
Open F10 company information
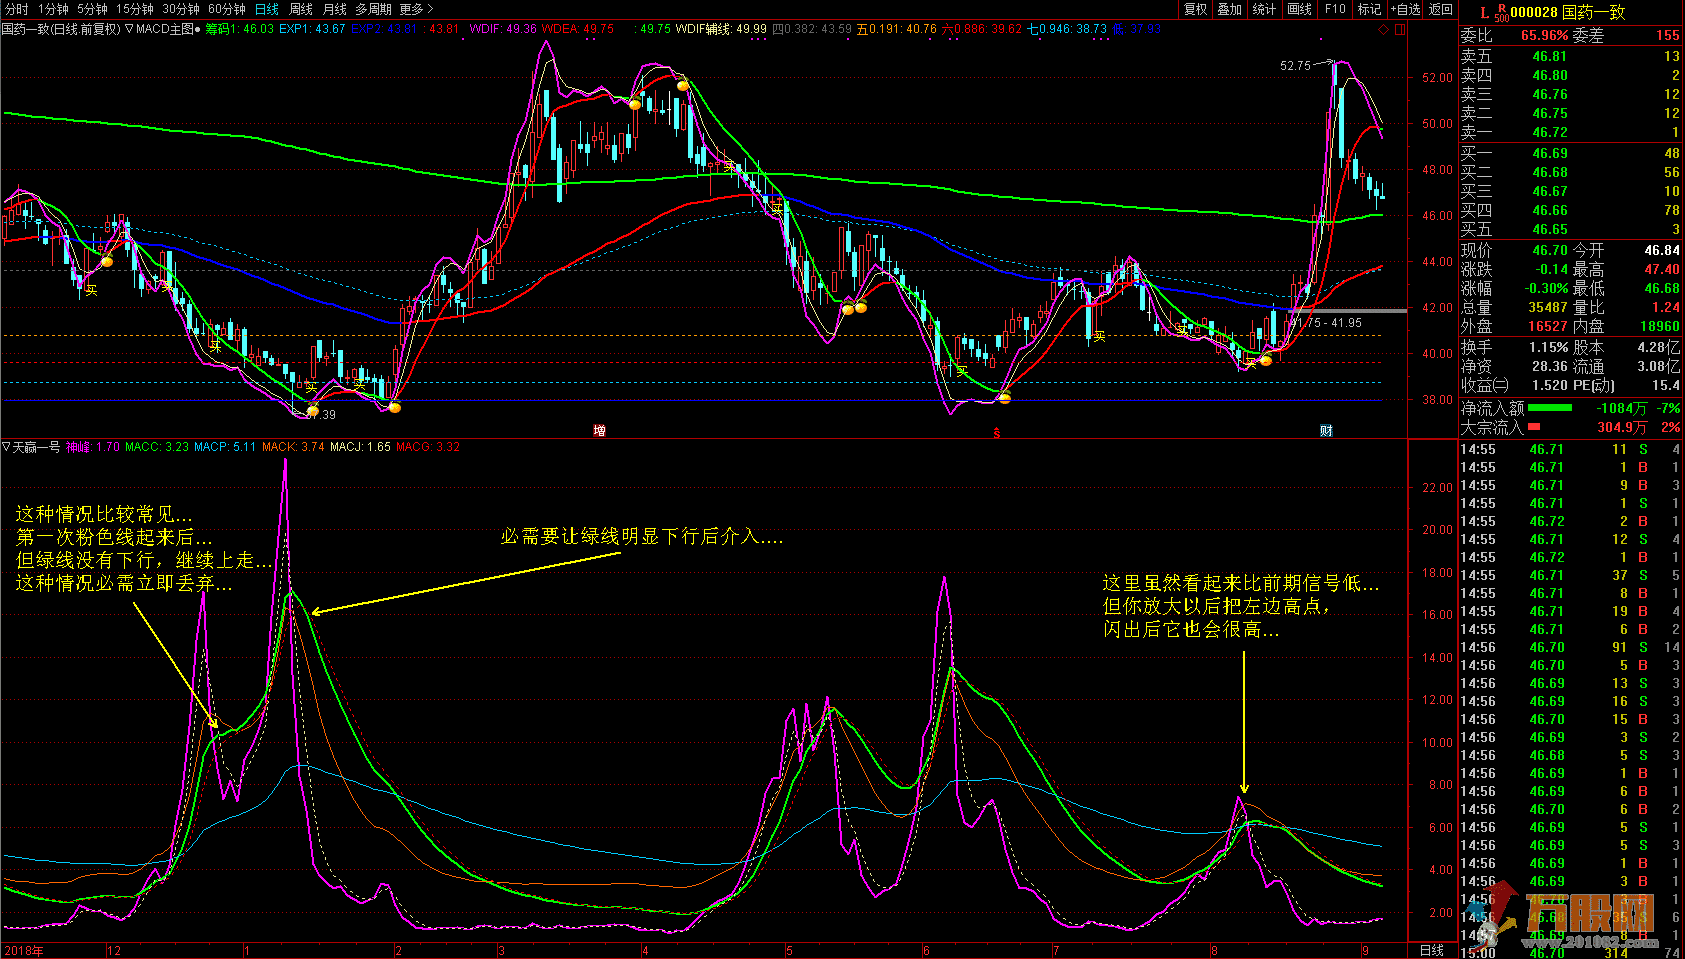coord(1336,9)
